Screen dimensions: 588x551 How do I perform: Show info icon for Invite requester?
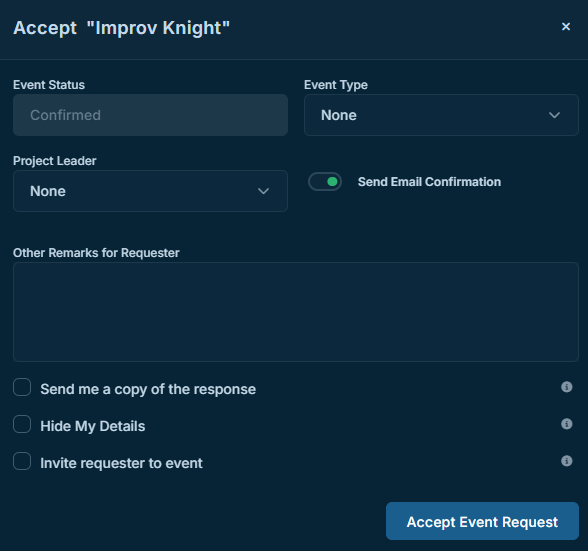point(566,461)
